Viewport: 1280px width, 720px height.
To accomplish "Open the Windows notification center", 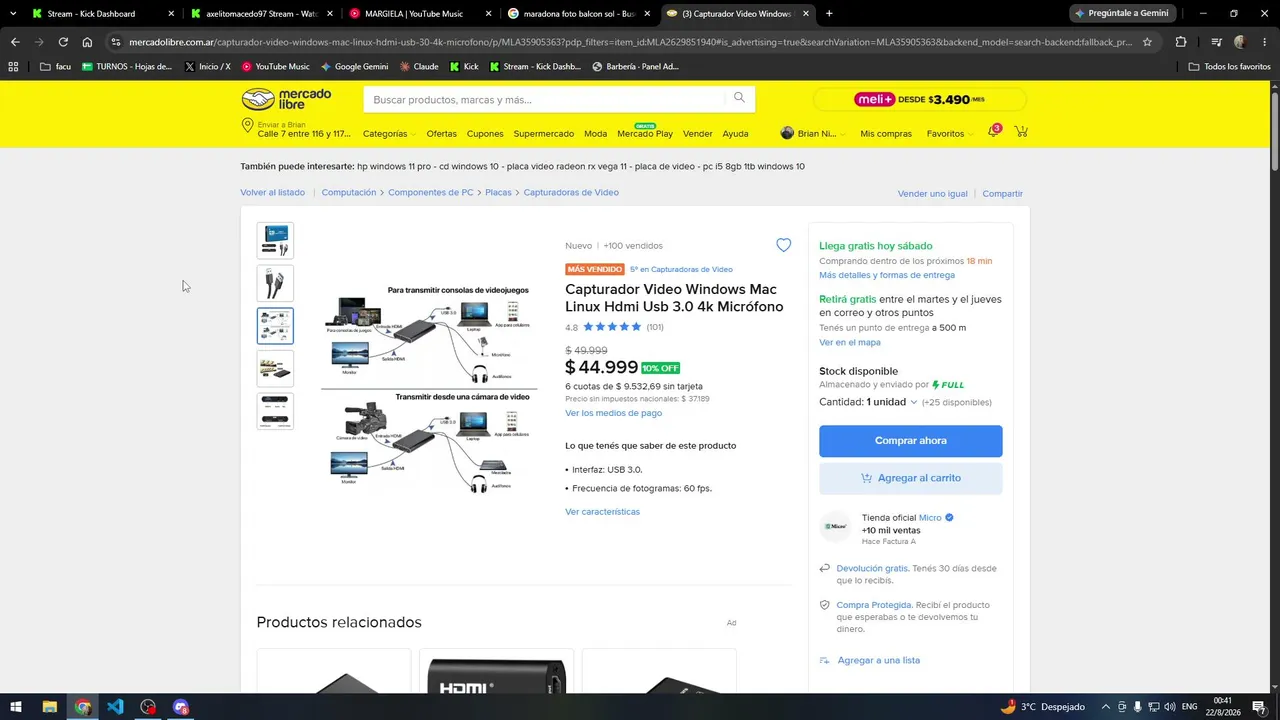I will [x=1259, y=707].
